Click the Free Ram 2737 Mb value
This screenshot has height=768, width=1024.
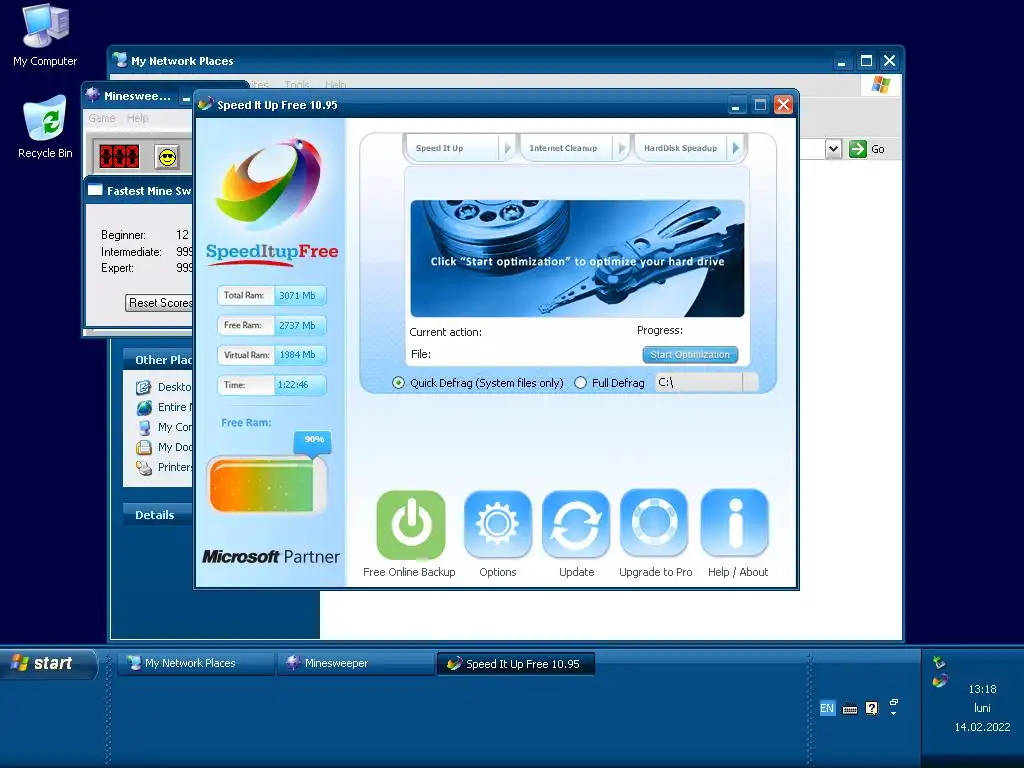click(298, 325)
